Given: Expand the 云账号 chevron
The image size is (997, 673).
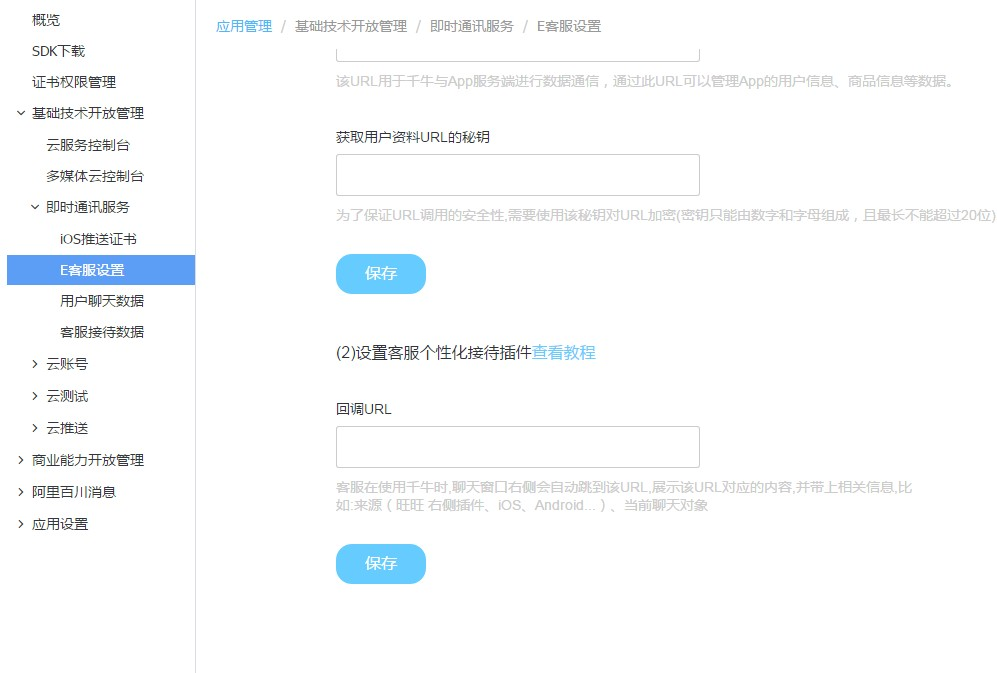Looking at the screenshot, I should (35, 364).
